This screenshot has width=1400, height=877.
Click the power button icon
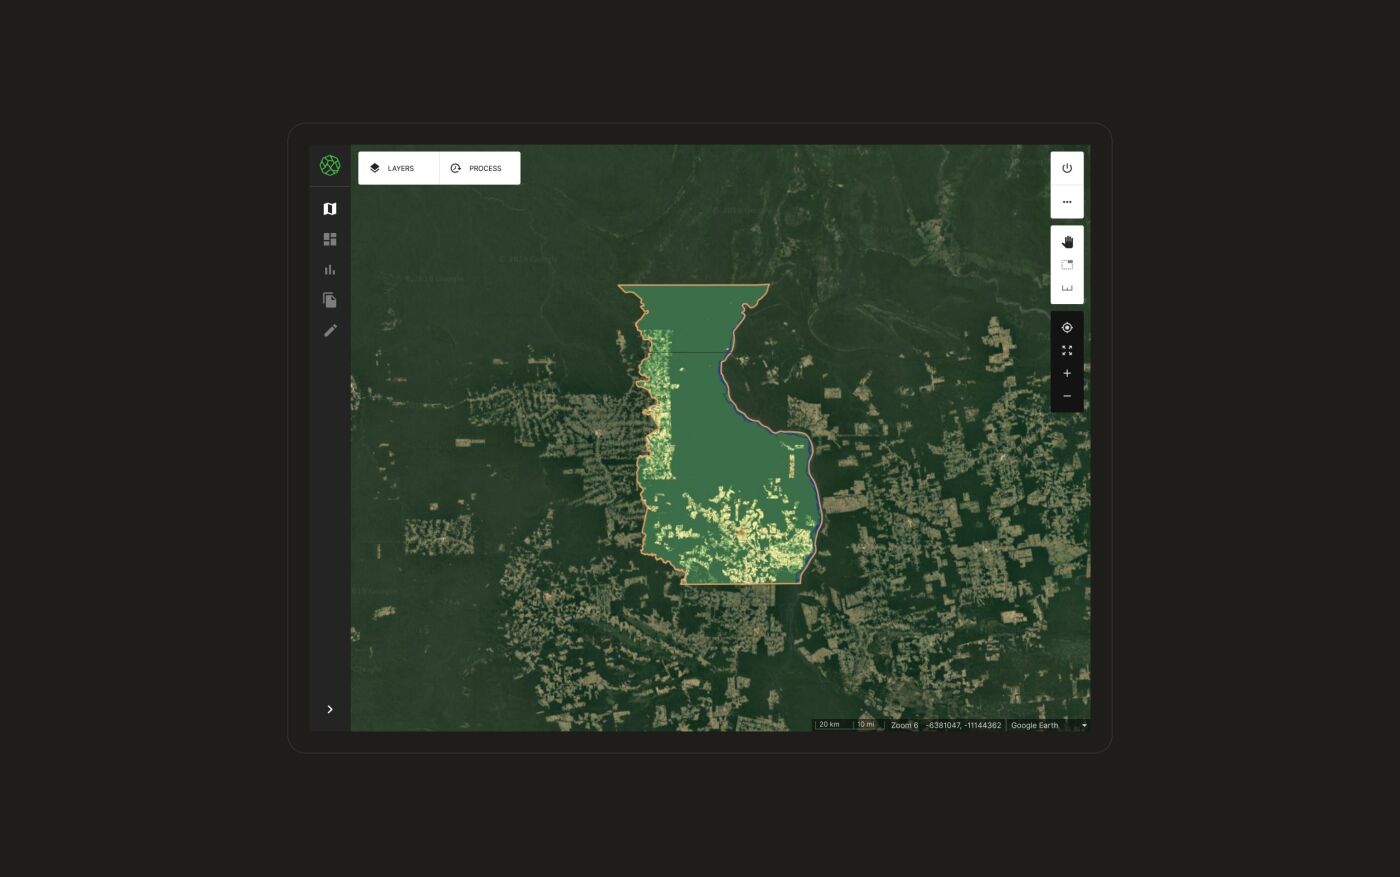pyautogui.click(x=1067, y=168)
